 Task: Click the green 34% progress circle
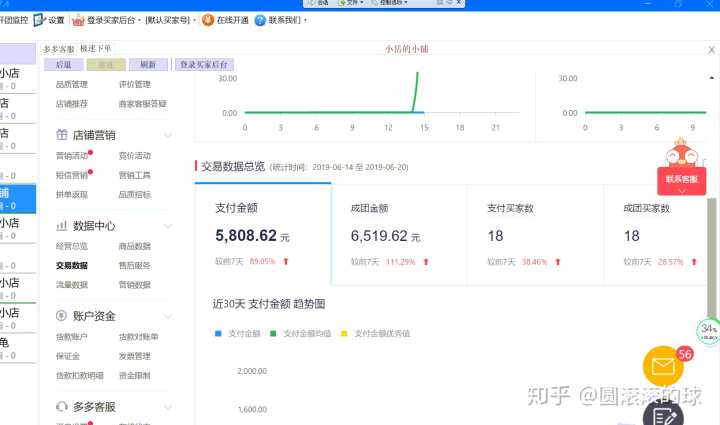coord(708,331)
